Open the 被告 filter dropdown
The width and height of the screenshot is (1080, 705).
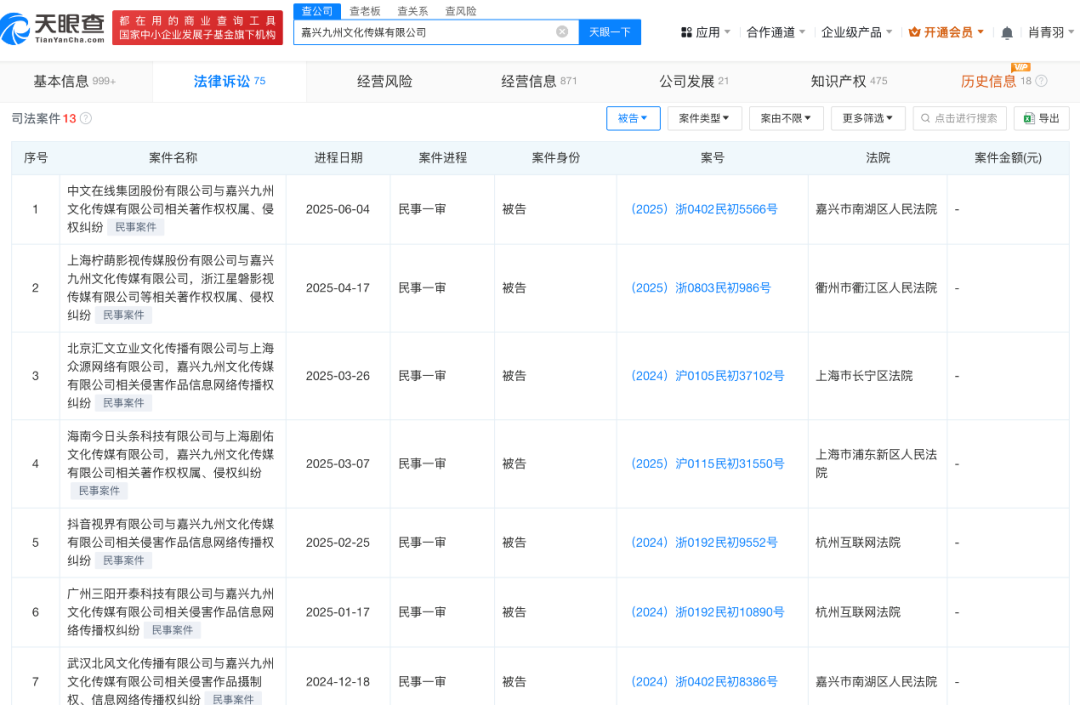click(633, 118)
